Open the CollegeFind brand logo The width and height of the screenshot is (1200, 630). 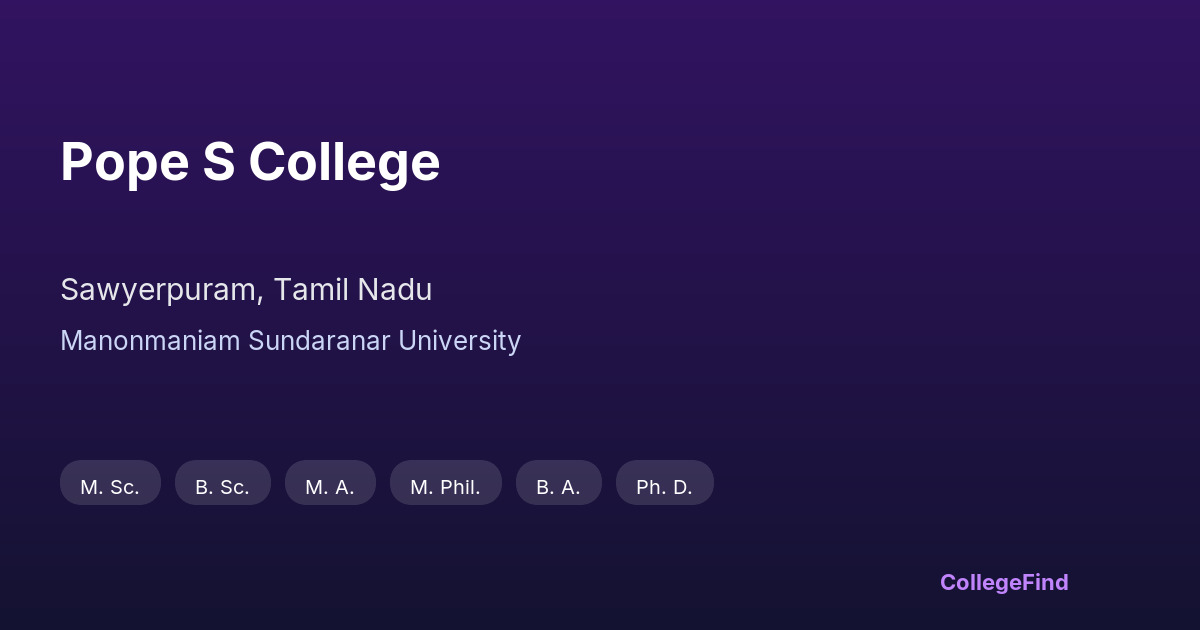point(1003,582)
